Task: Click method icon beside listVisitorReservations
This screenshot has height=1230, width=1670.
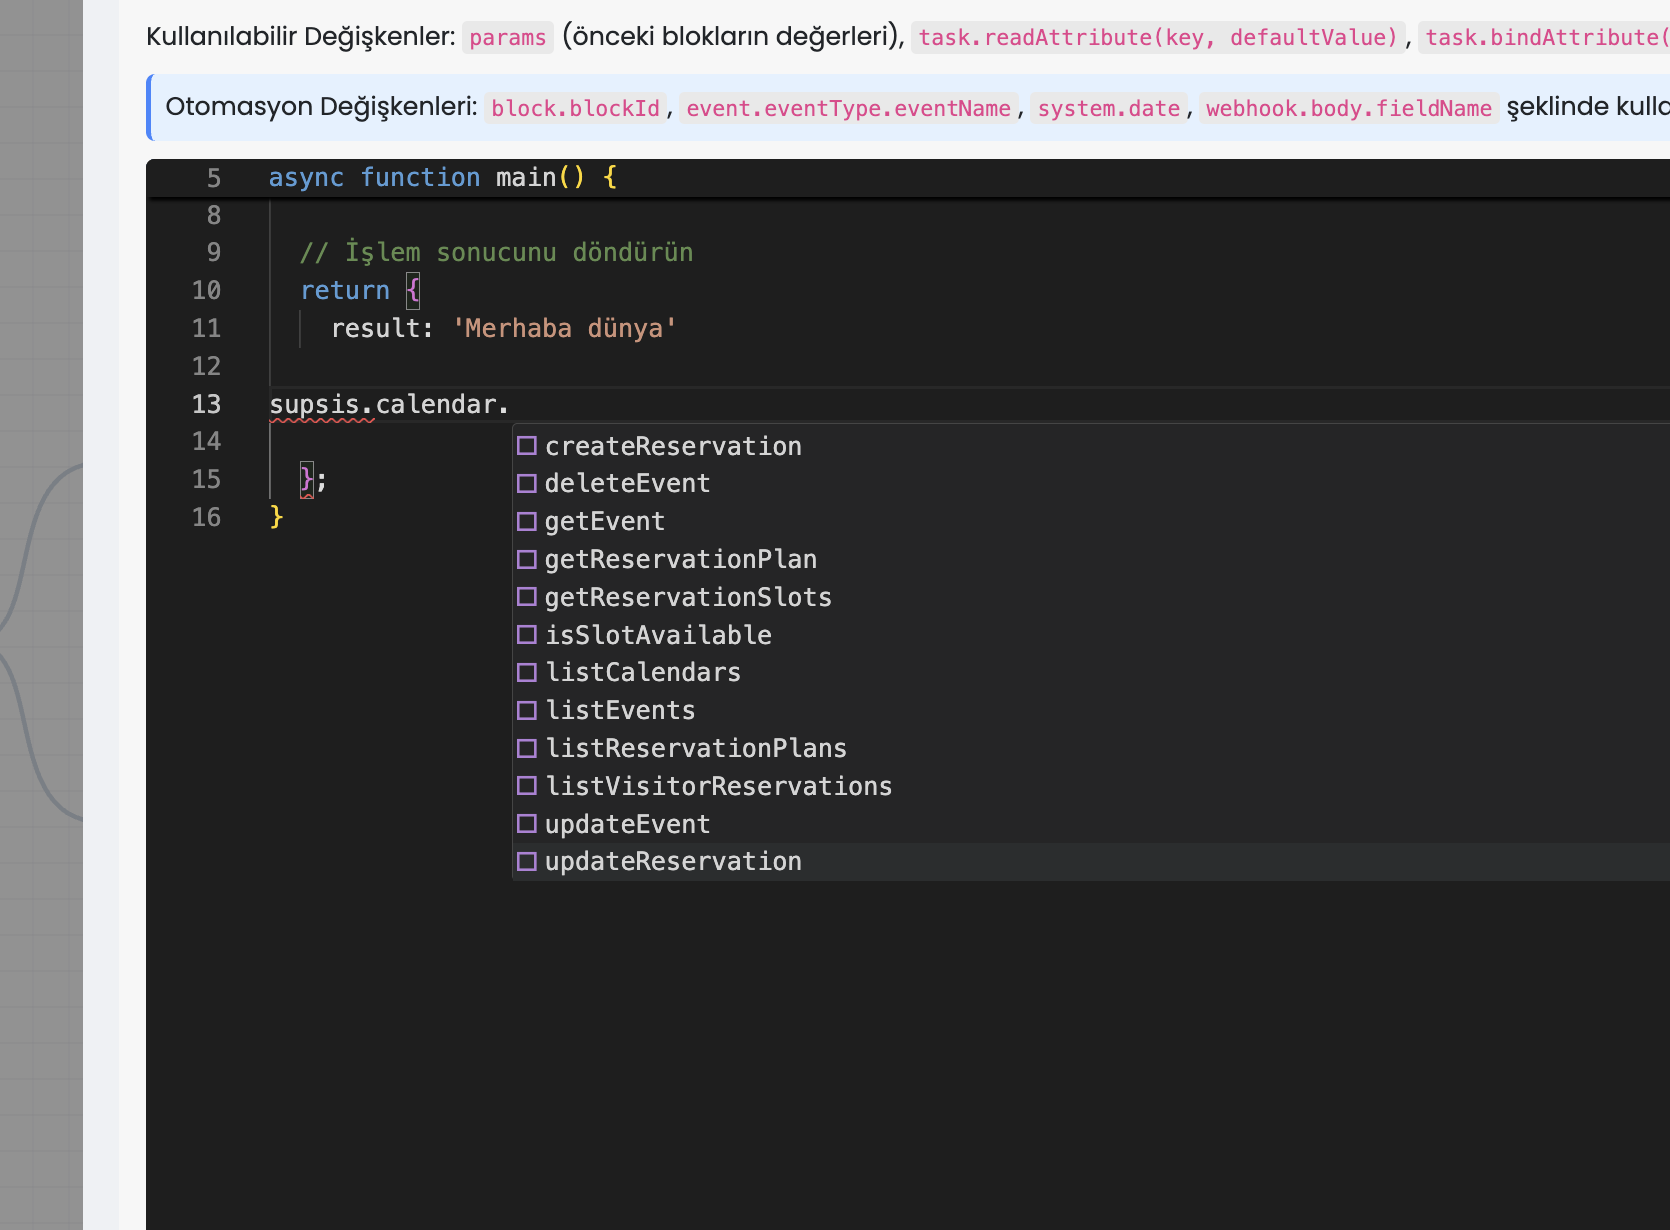Action: point(527,786)
